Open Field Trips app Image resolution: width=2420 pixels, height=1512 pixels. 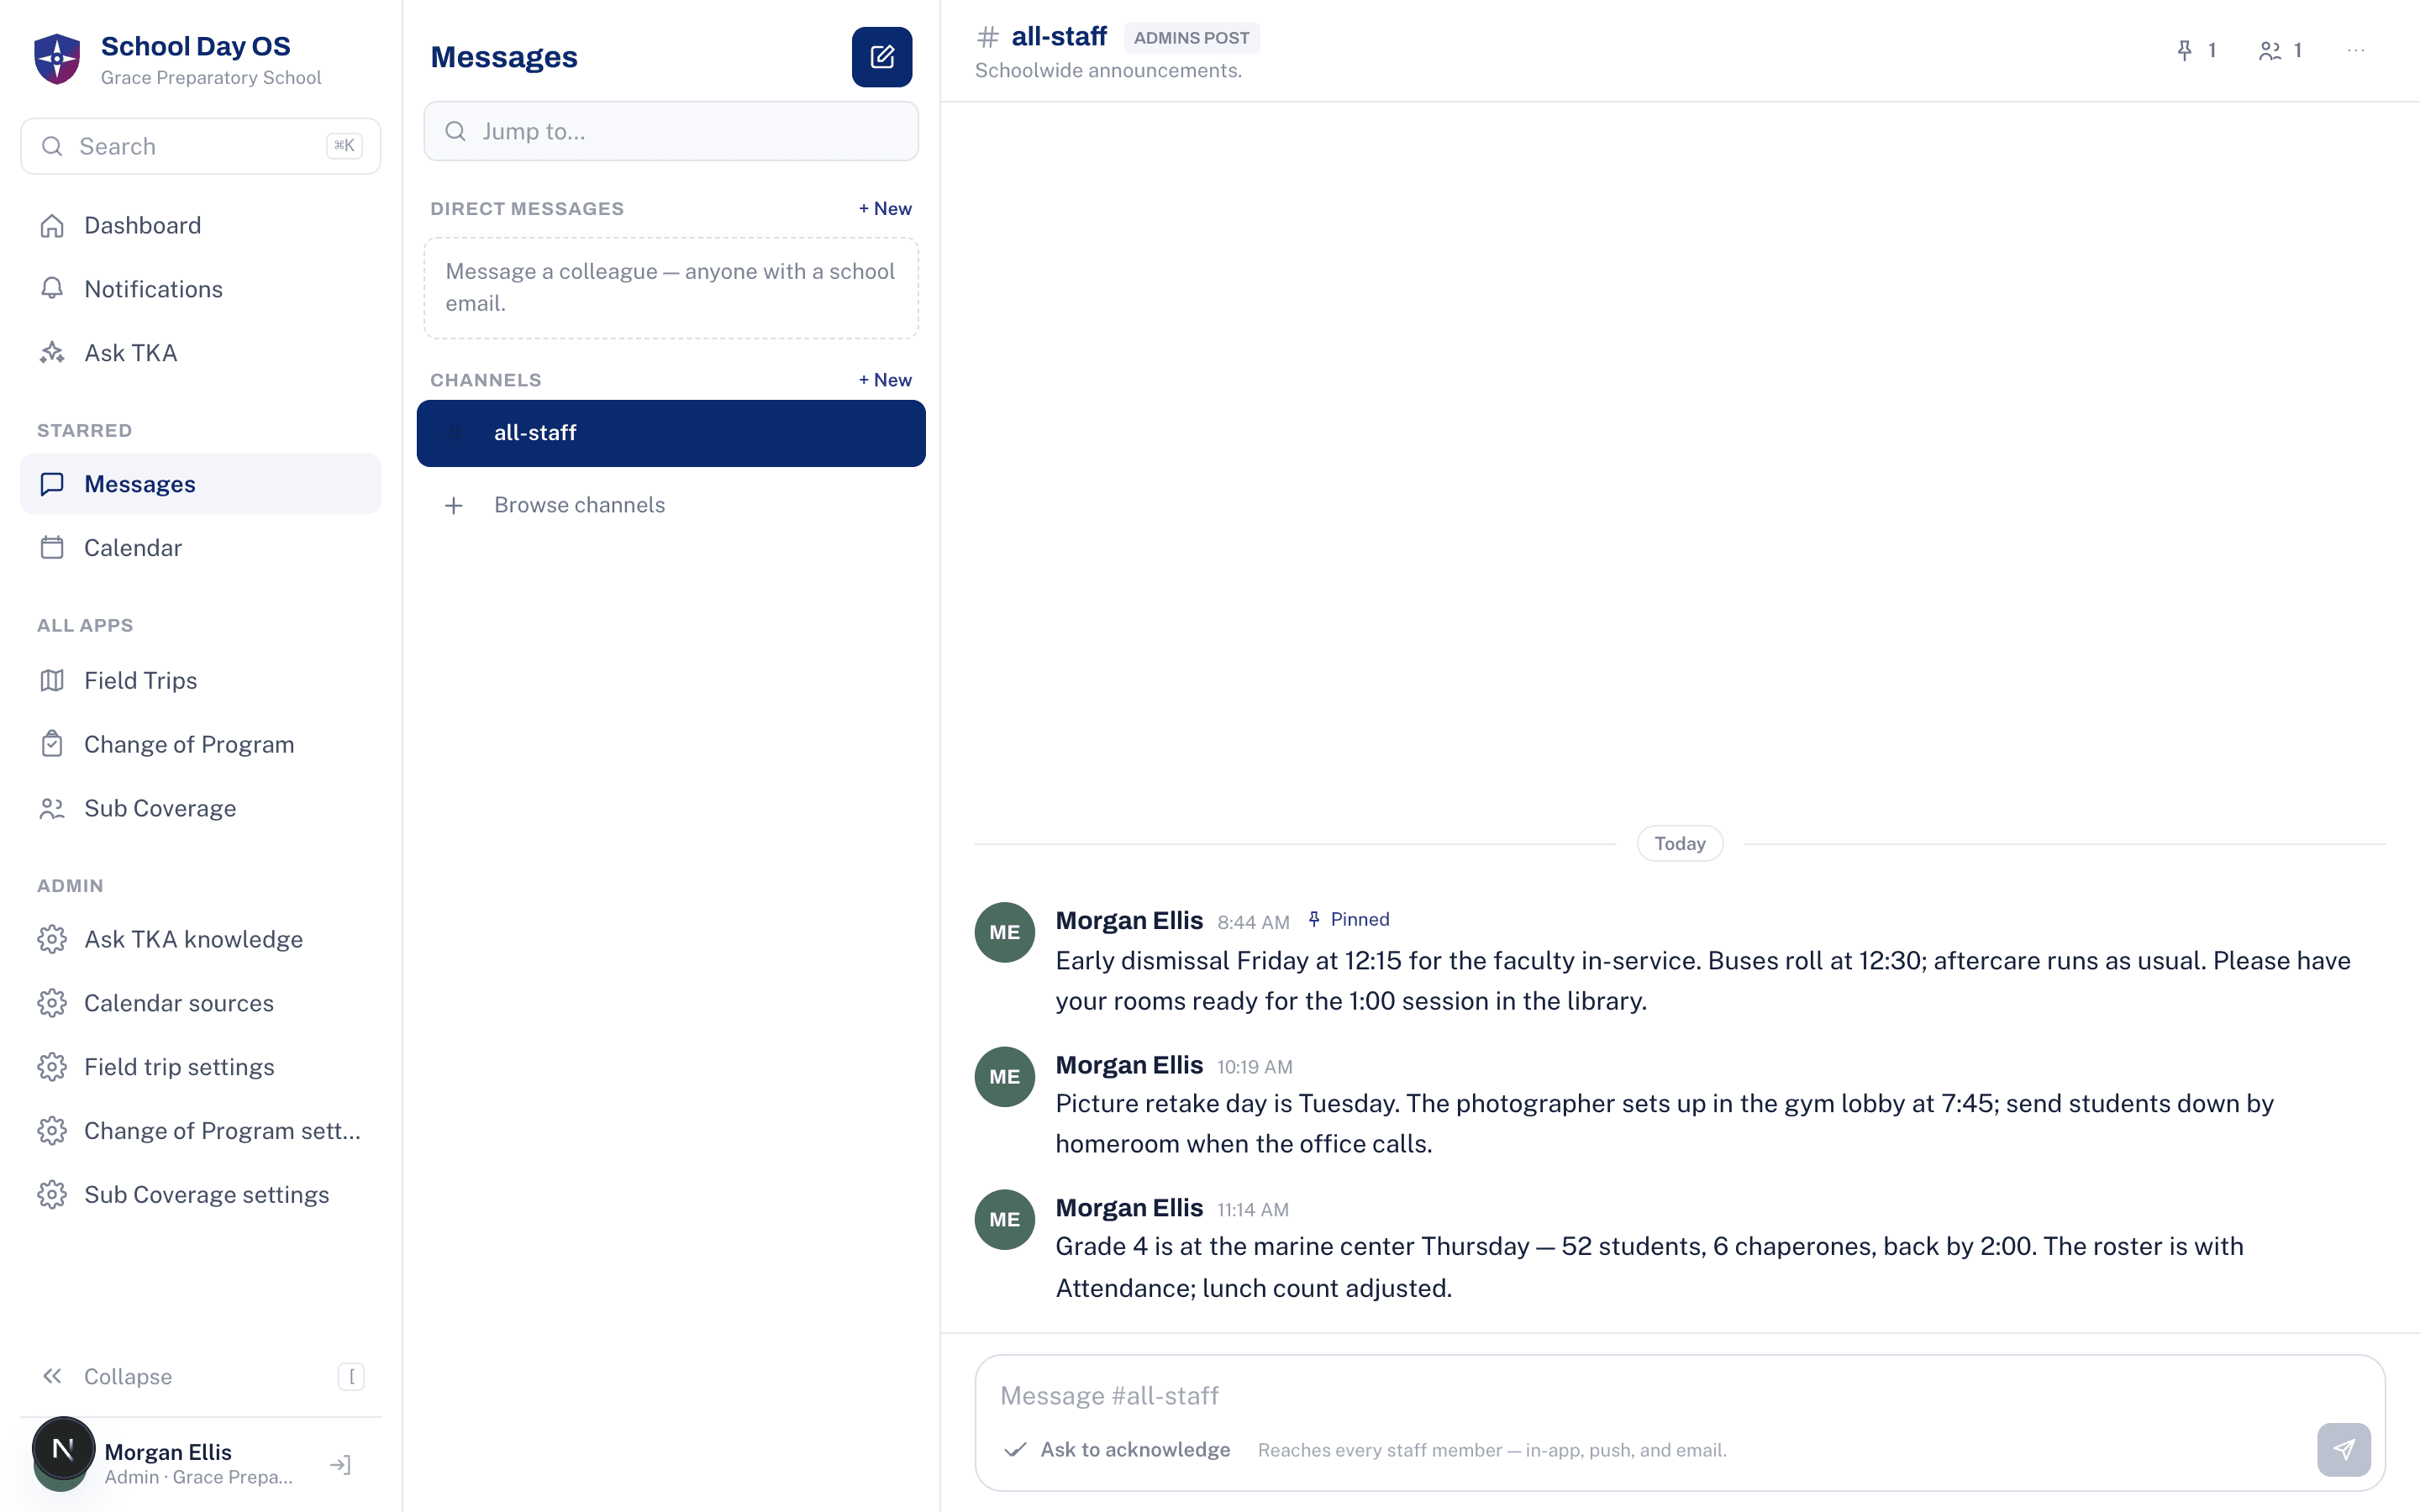pos(200,681)
